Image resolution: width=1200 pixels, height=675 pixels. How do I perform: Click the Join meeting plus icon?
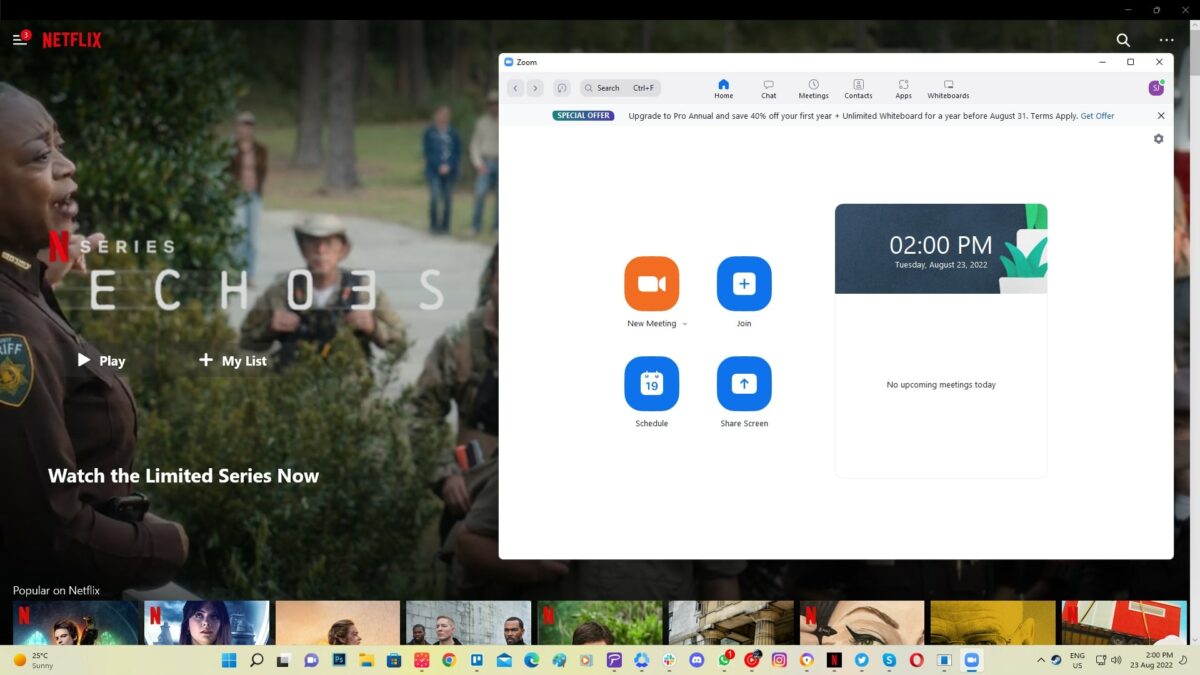pos(744,284)
